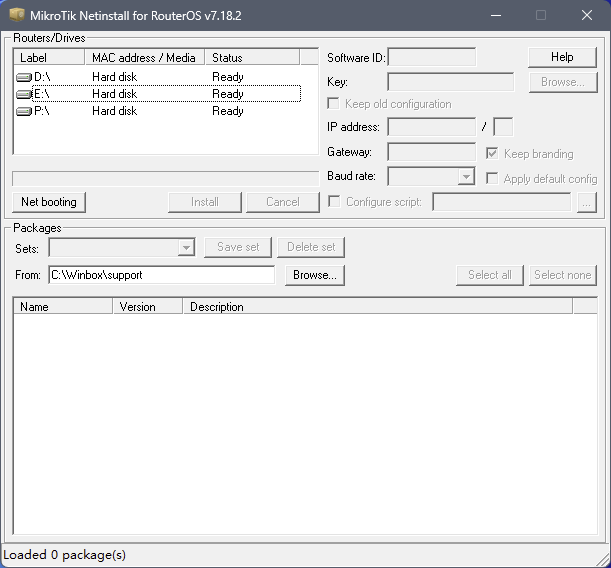Click the Help button
The width and height of the screenshot is (611, 568).
point(562,57)
